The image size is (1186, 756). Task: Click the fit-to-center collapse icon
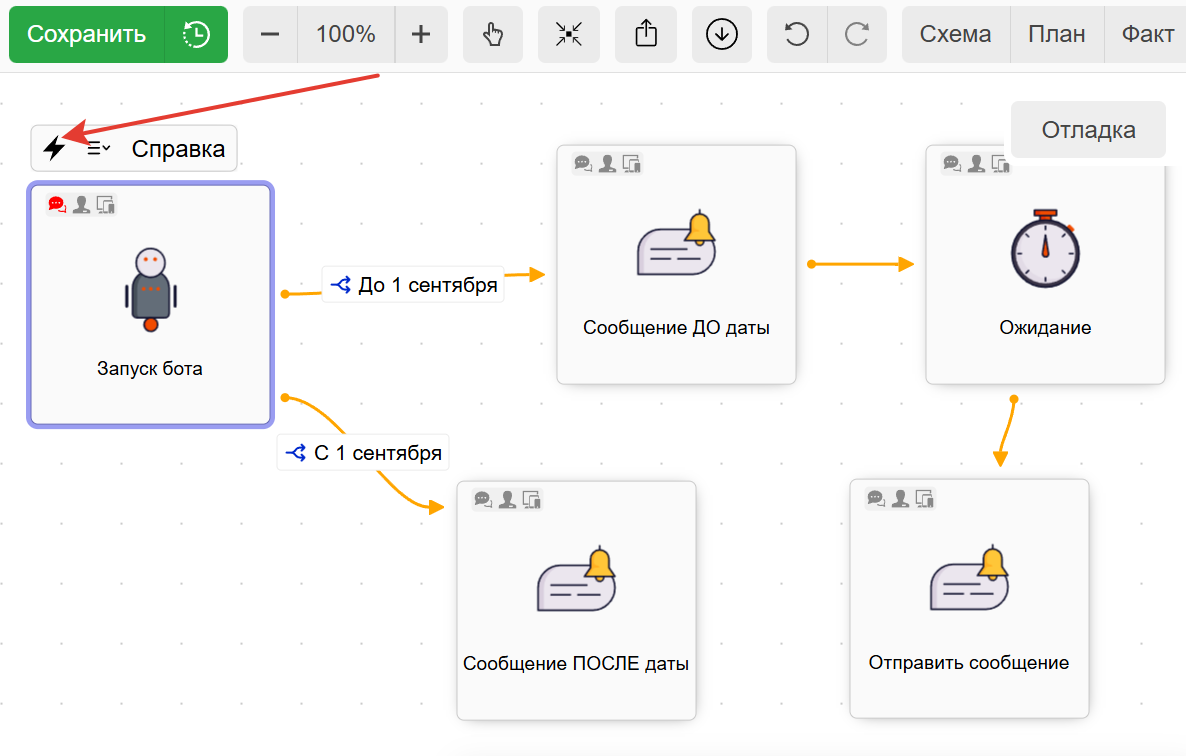pyautogui.click(x=568, y=34)
